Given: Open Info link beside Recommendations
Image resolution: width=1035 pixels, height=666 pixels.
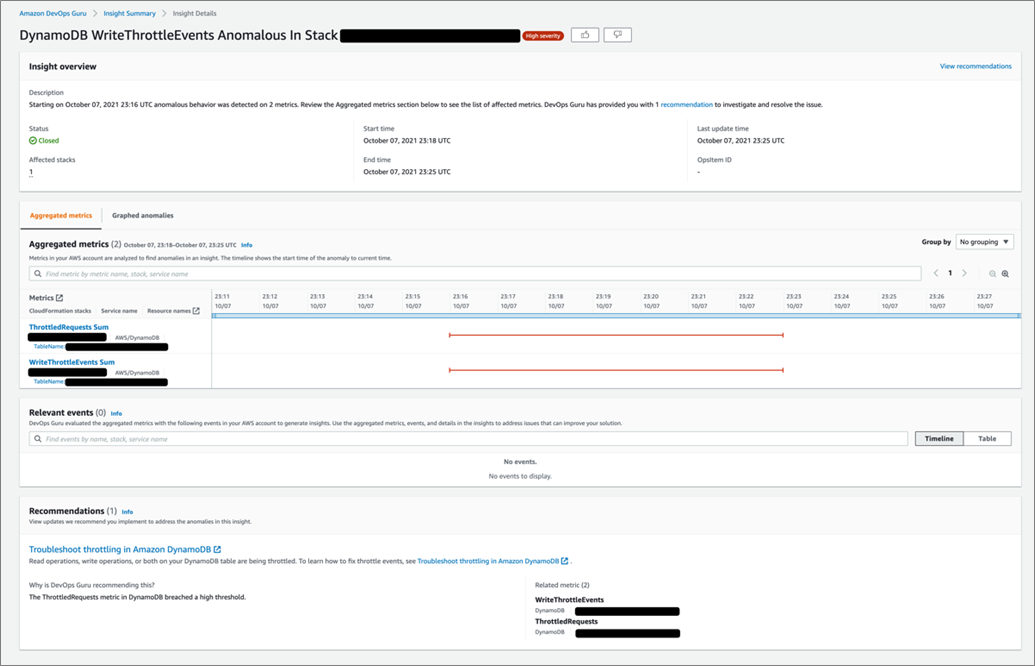Looking at the screenshot, I should [127, 512].
